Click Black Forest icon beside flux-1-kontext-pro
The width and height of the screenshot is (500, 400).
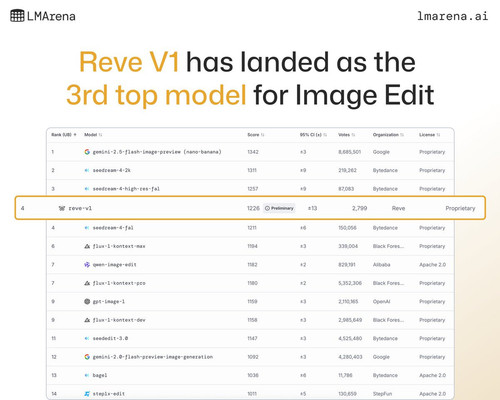click(x=87, y=283)
